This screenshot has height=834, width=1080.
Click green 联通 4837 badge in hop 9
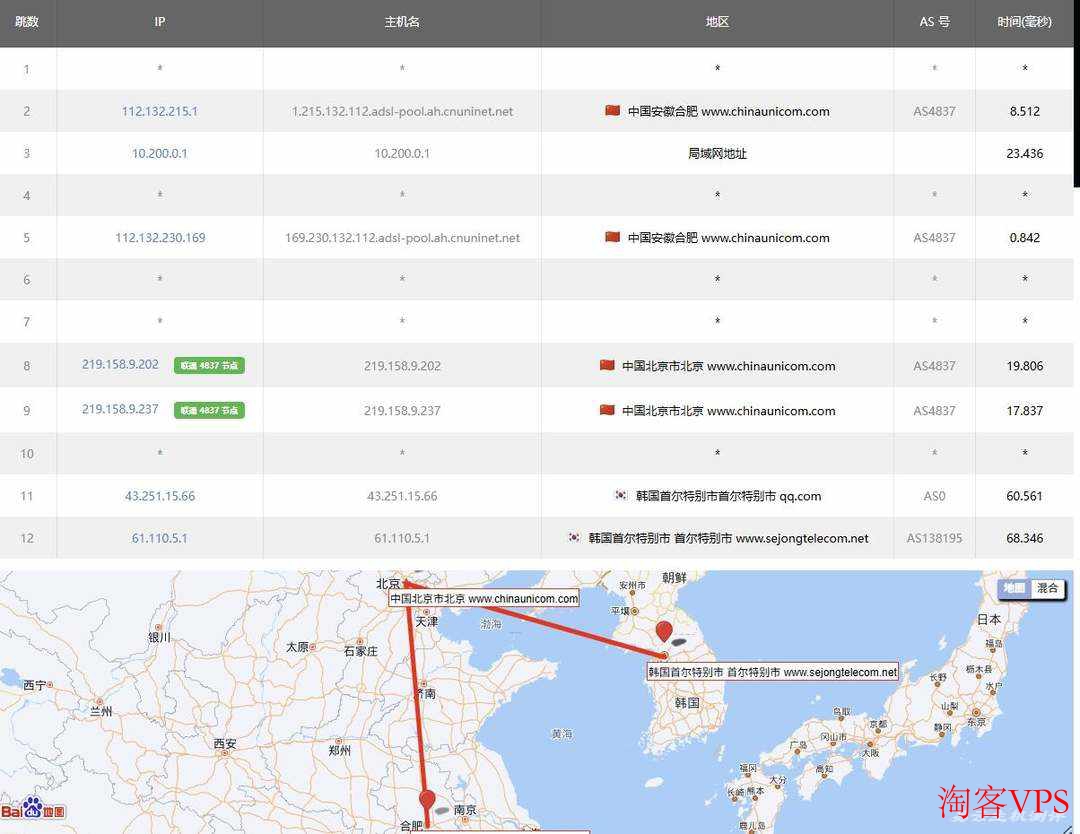coord(209,410)
